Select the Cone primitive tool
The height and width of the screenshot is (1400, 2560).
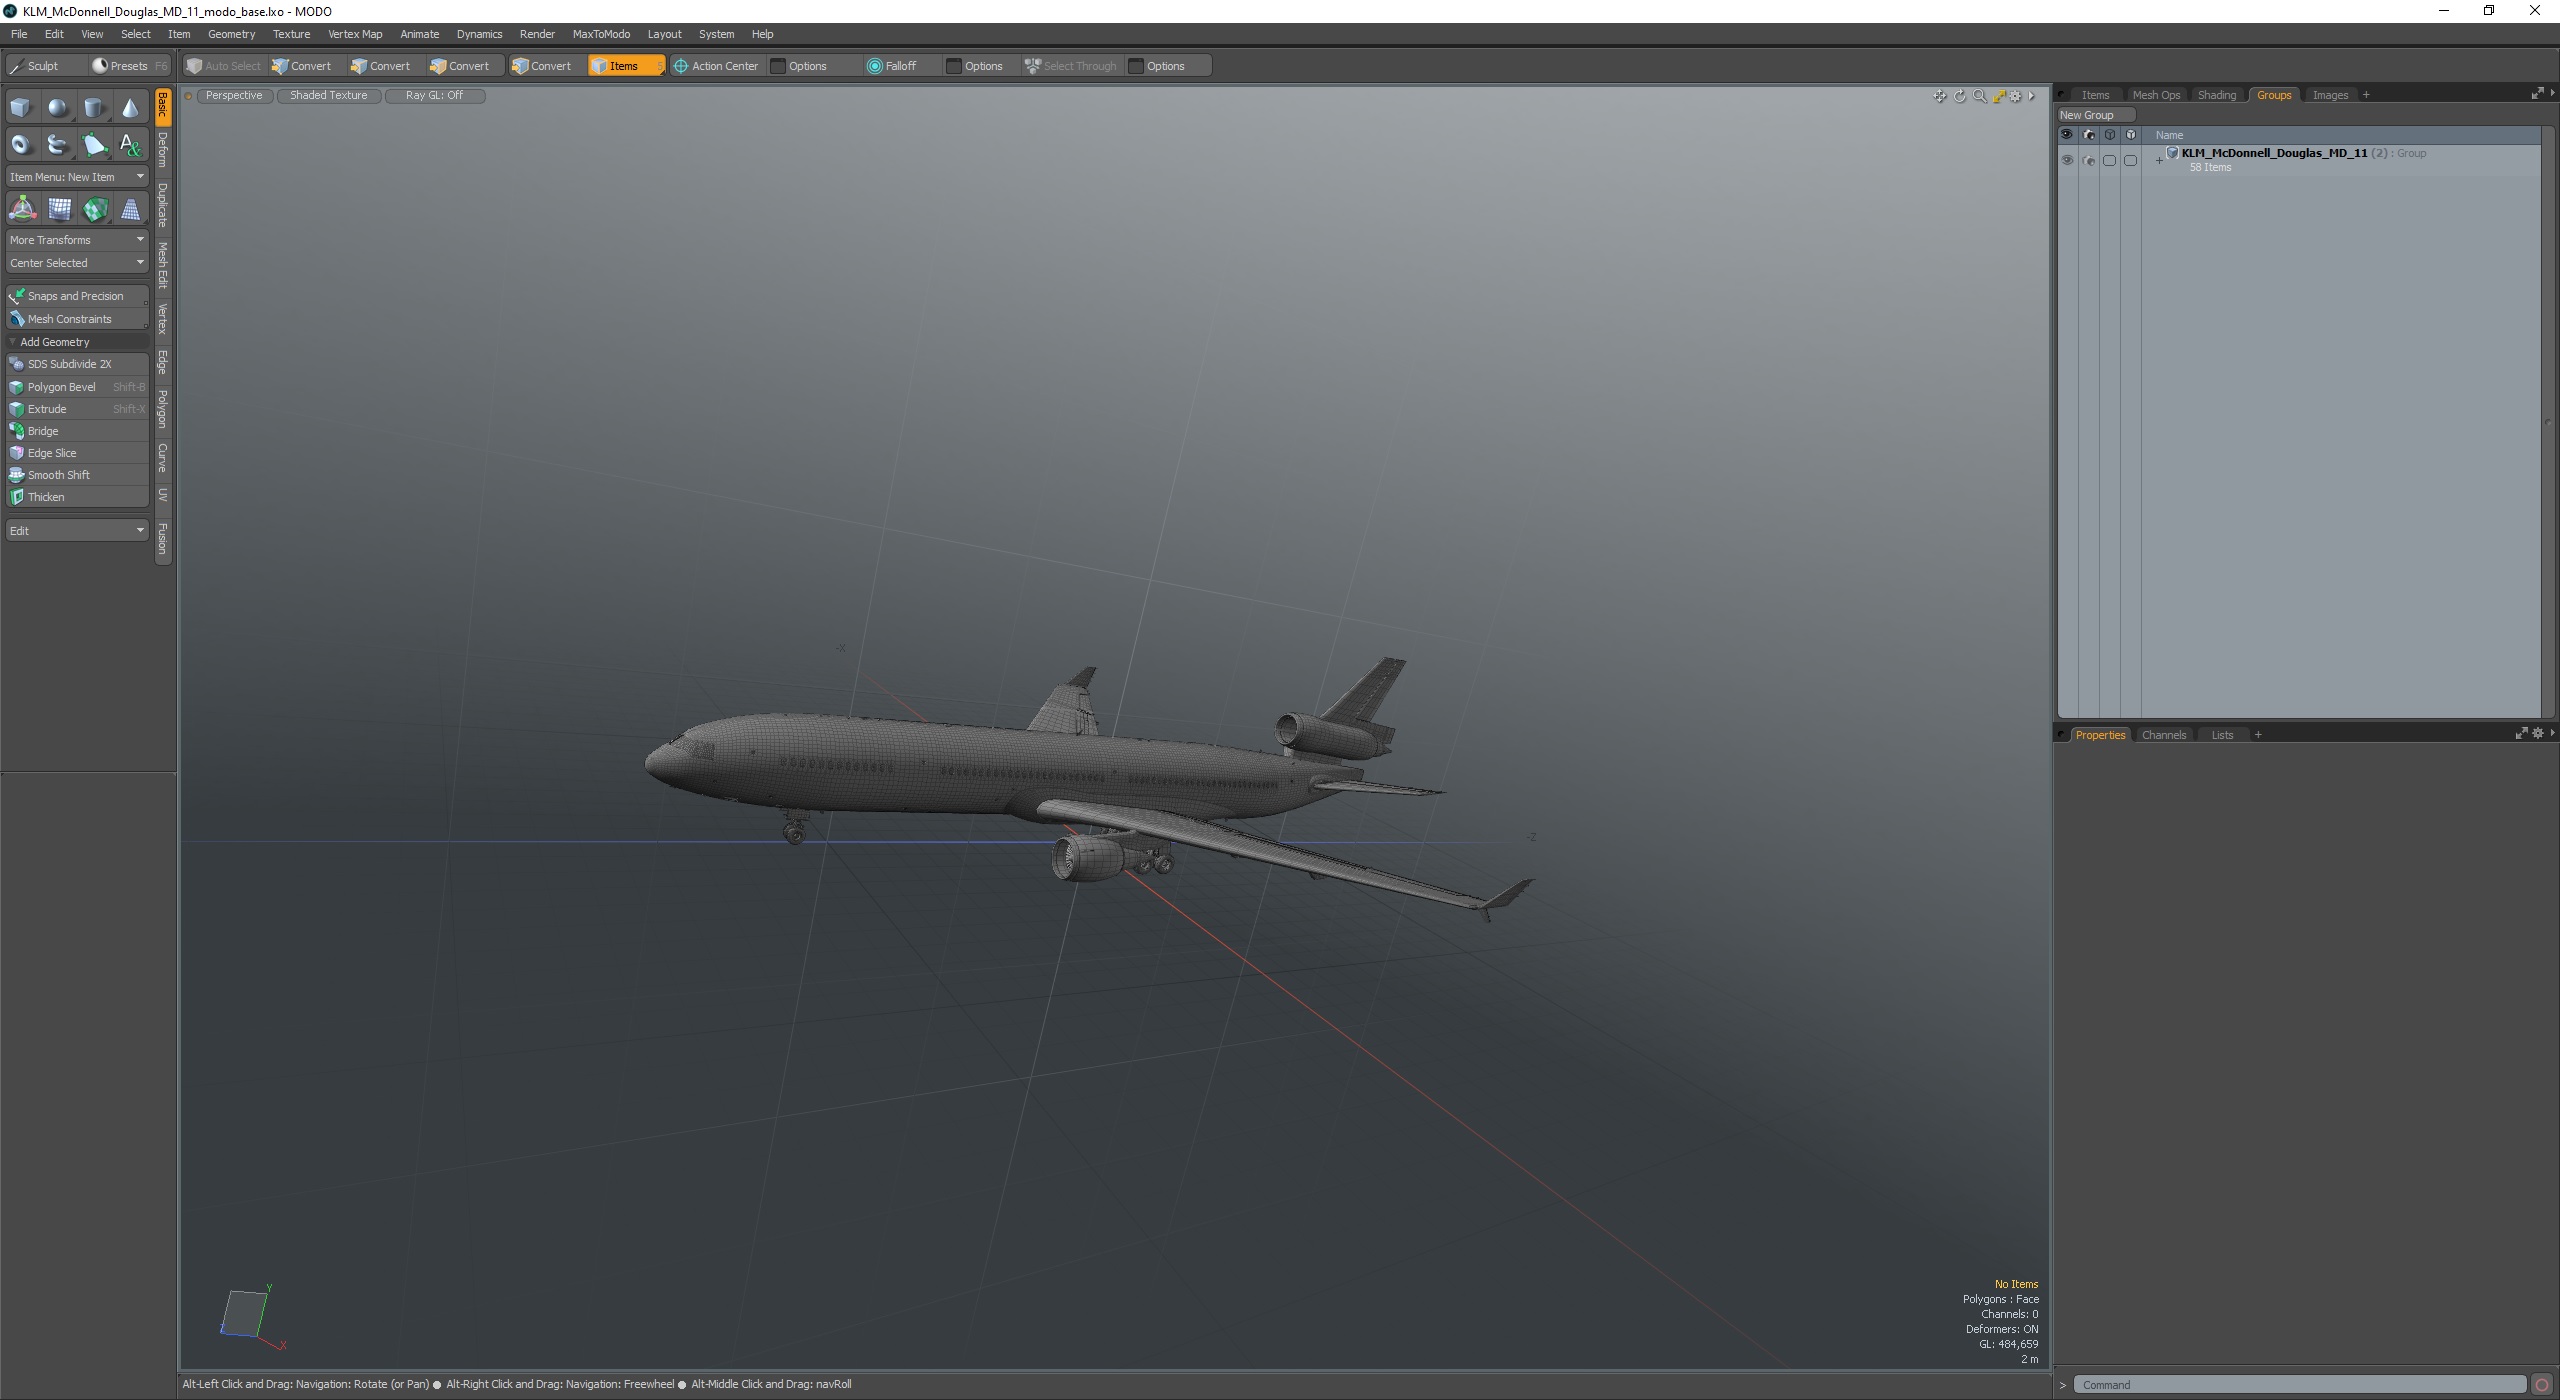(x=130, y=108)
